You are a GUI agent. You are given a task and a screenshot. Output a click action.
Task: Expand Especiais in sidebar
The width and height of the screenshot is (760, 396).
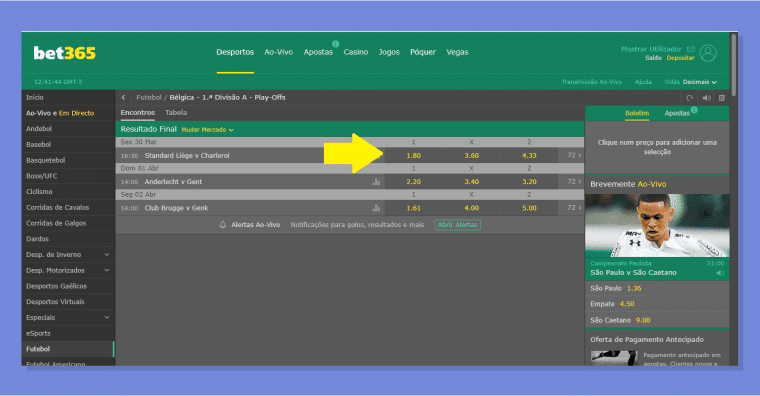point(68,317)
